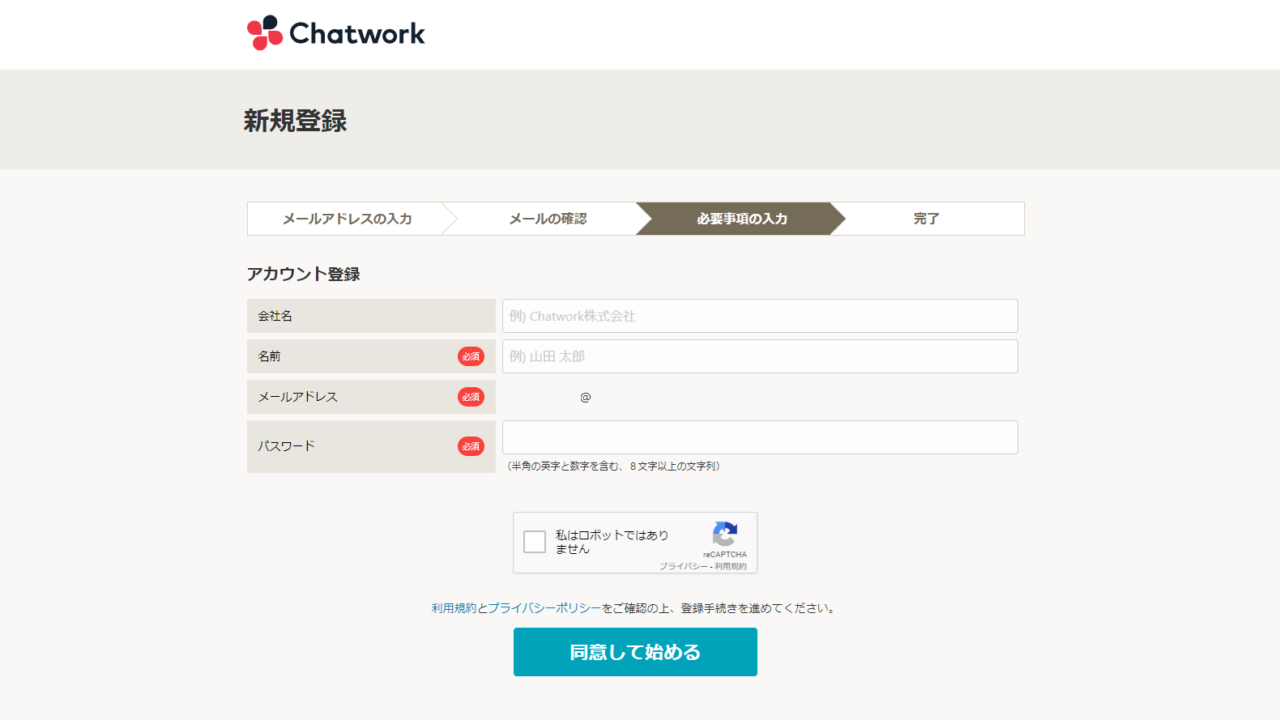Click the 必須 badge beside メールアドレス
Viewport: 1280px width, 720px height.
pos(471,397)
